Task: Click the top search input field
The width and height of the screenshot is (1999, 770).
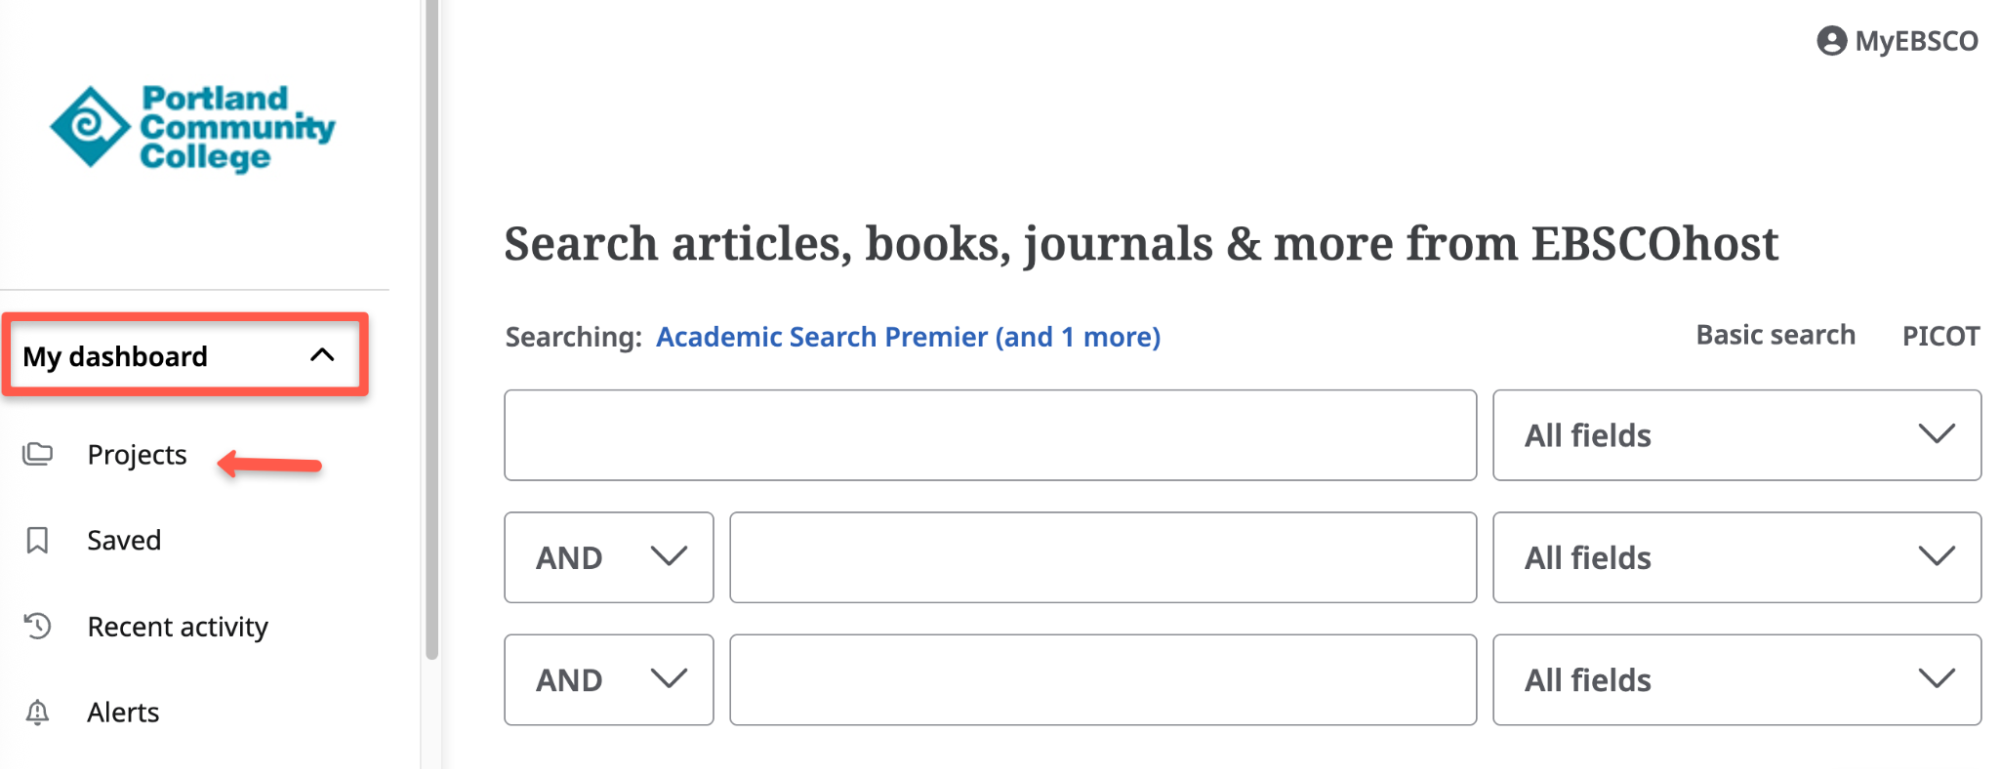Action: click(990, 435)
